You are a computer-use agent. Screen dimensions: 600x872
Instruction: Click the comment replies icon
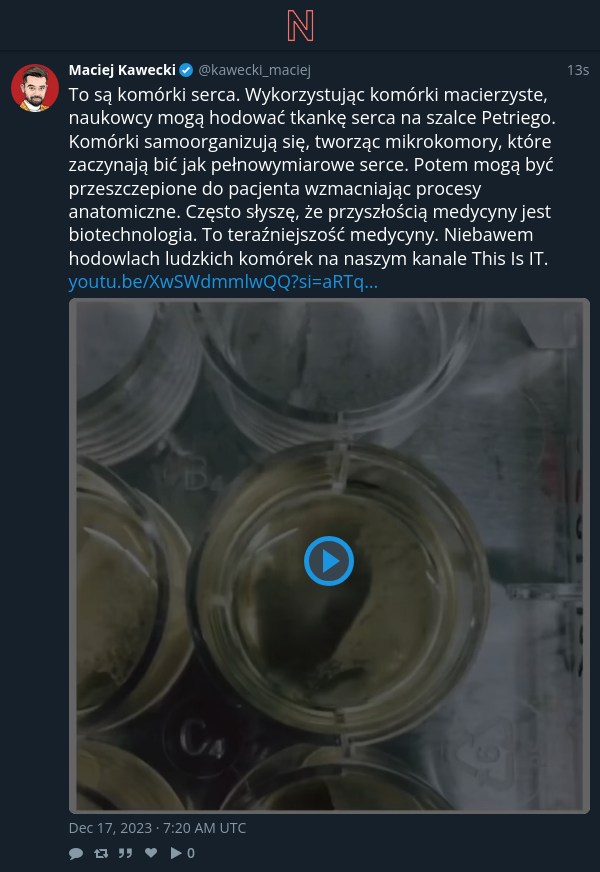[x=76, y=853]
